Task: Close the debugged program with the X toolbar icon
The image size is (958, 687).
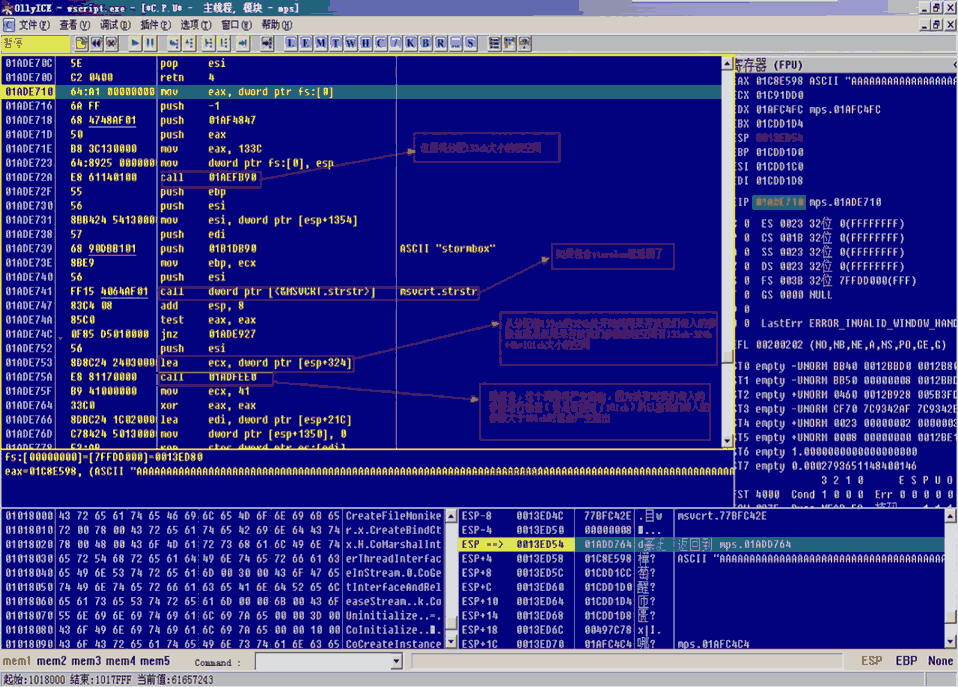Action: coord(112,43)
